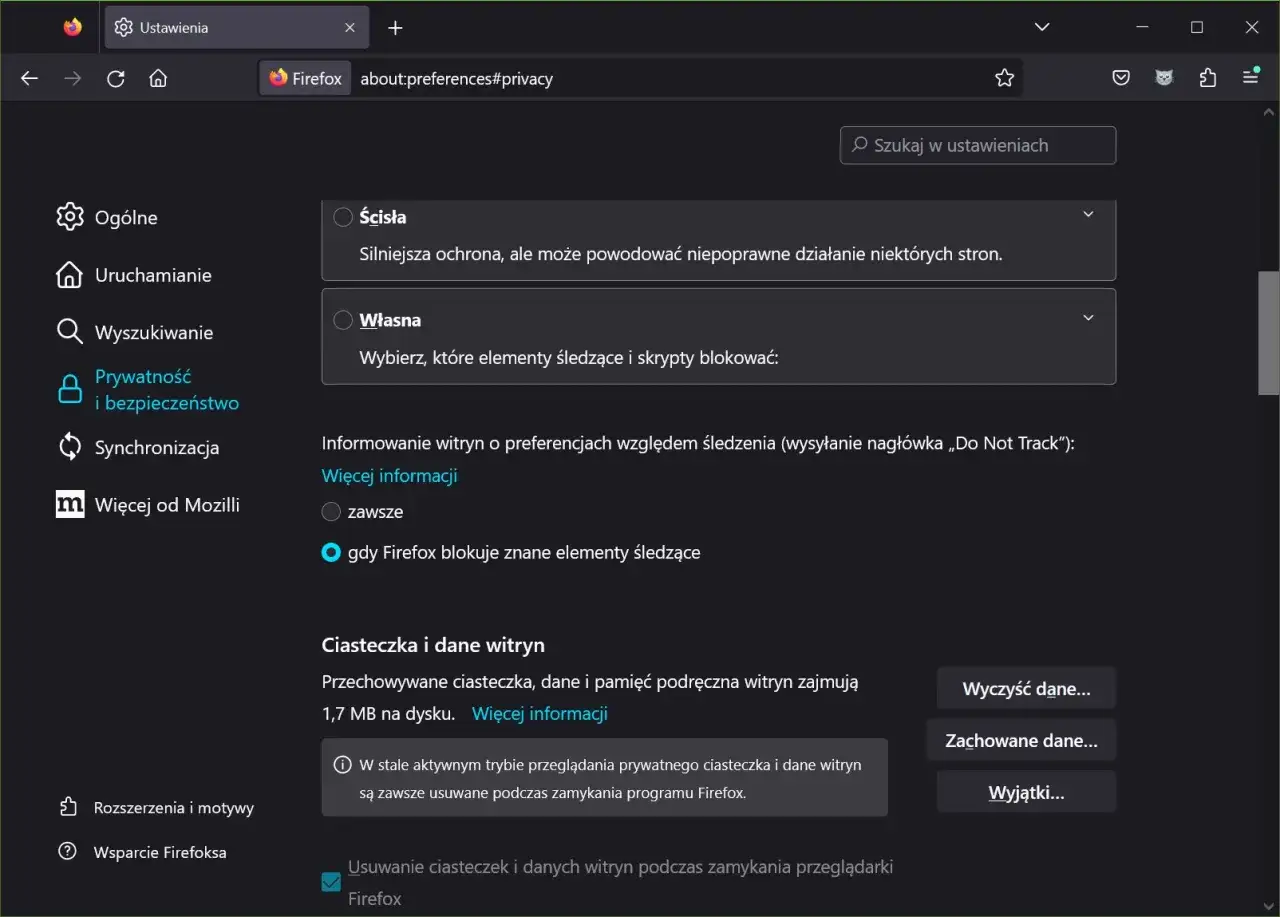Toggle Usuwanie ciasteczek i danych witryn checkbox

click(x=331, y=883)
